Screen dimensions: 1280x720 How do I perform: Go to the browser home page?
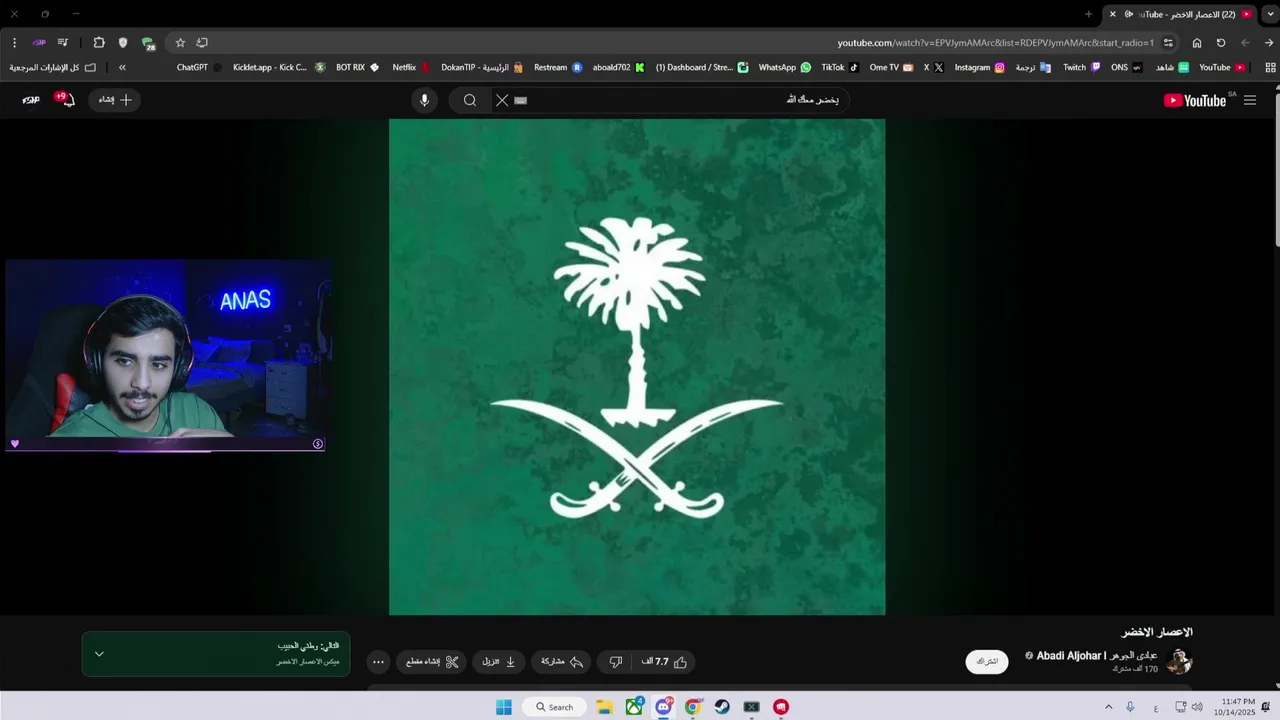[1197, 43]
